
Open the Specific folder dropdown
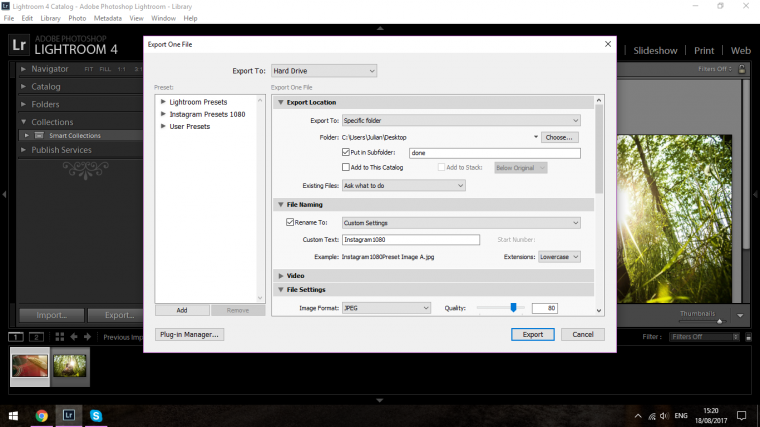pos(461,120)
